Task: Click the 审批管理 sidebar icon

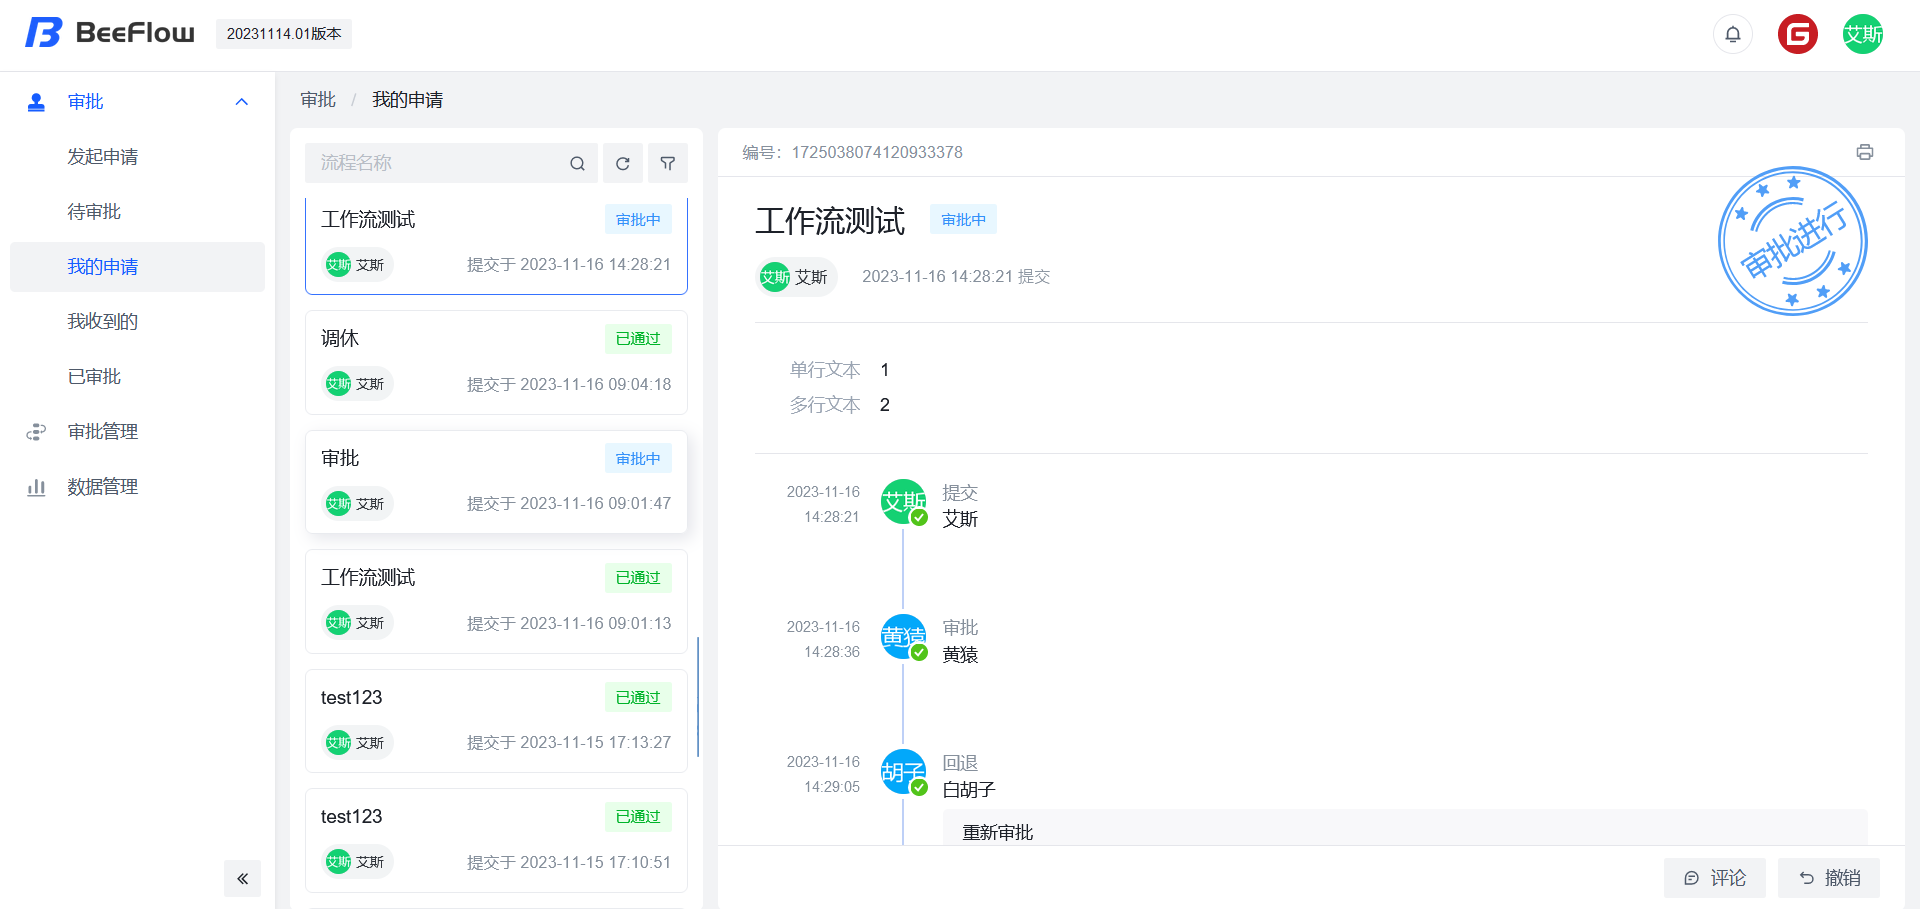Action: click(36, 432)
